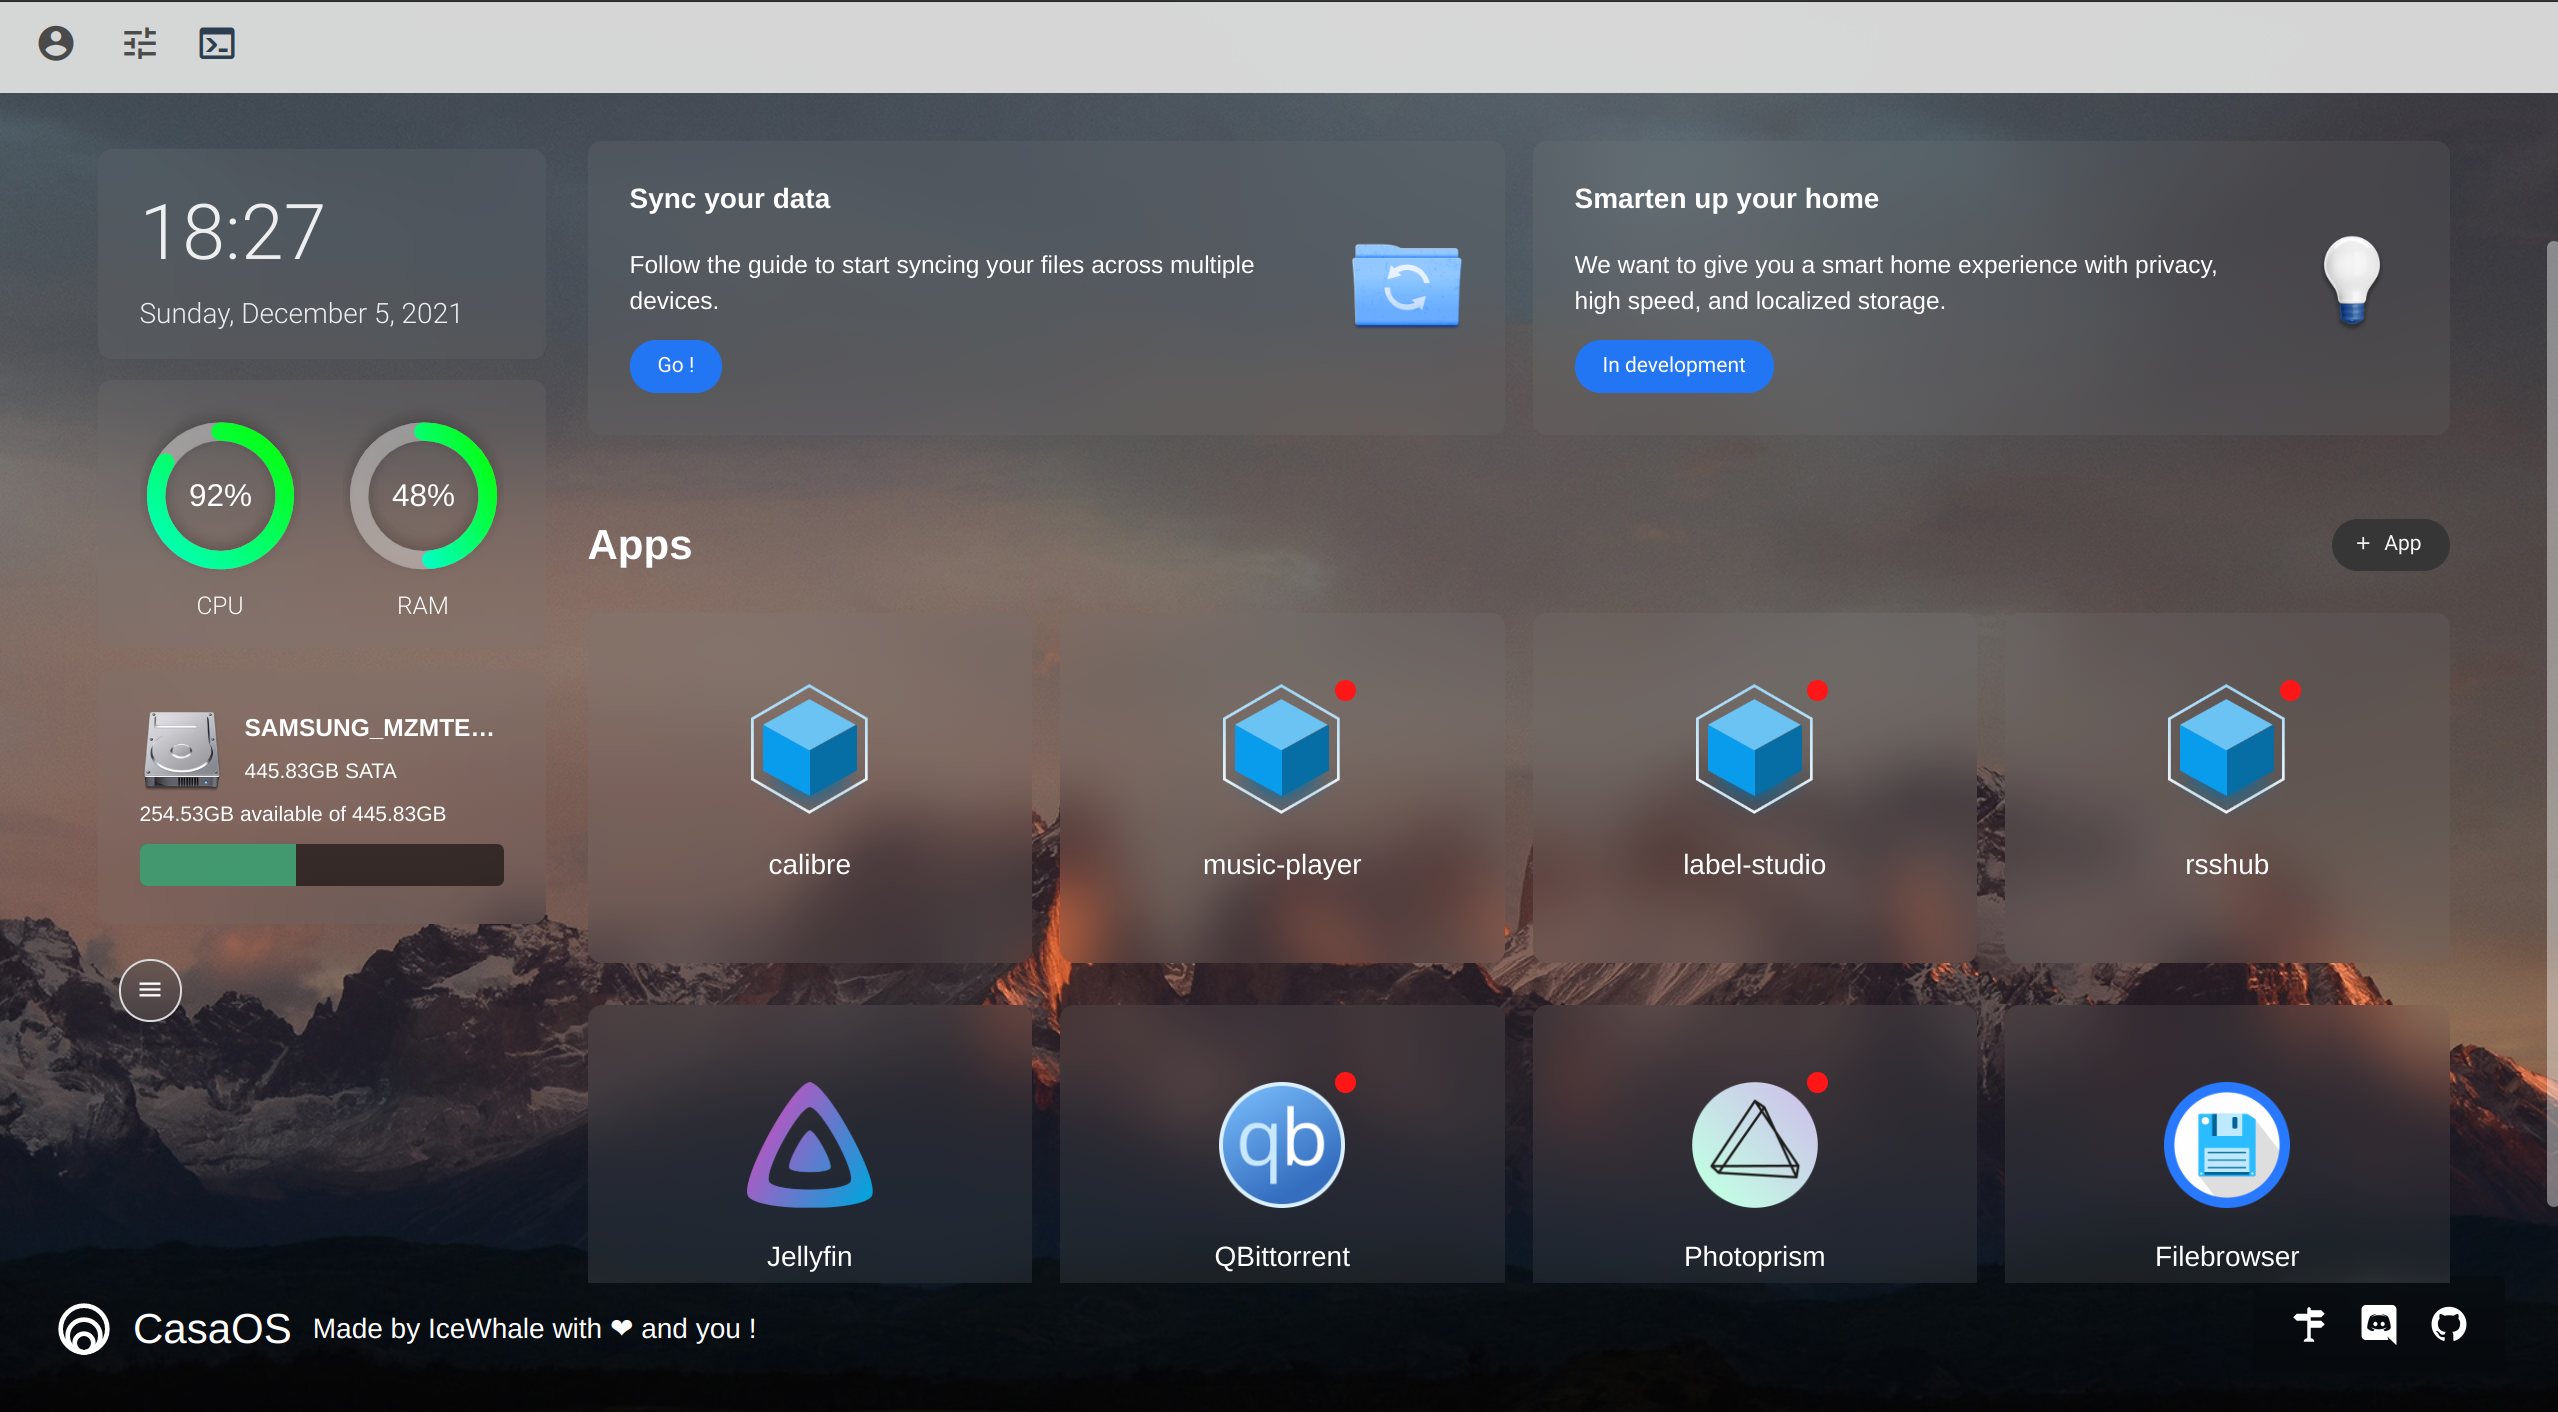Image resolution: width=2558 pixels, height=1412 pixels.
Task: Click the RAM 48% usage gauge
Action: pyautogui.click(x=423, y=495)
